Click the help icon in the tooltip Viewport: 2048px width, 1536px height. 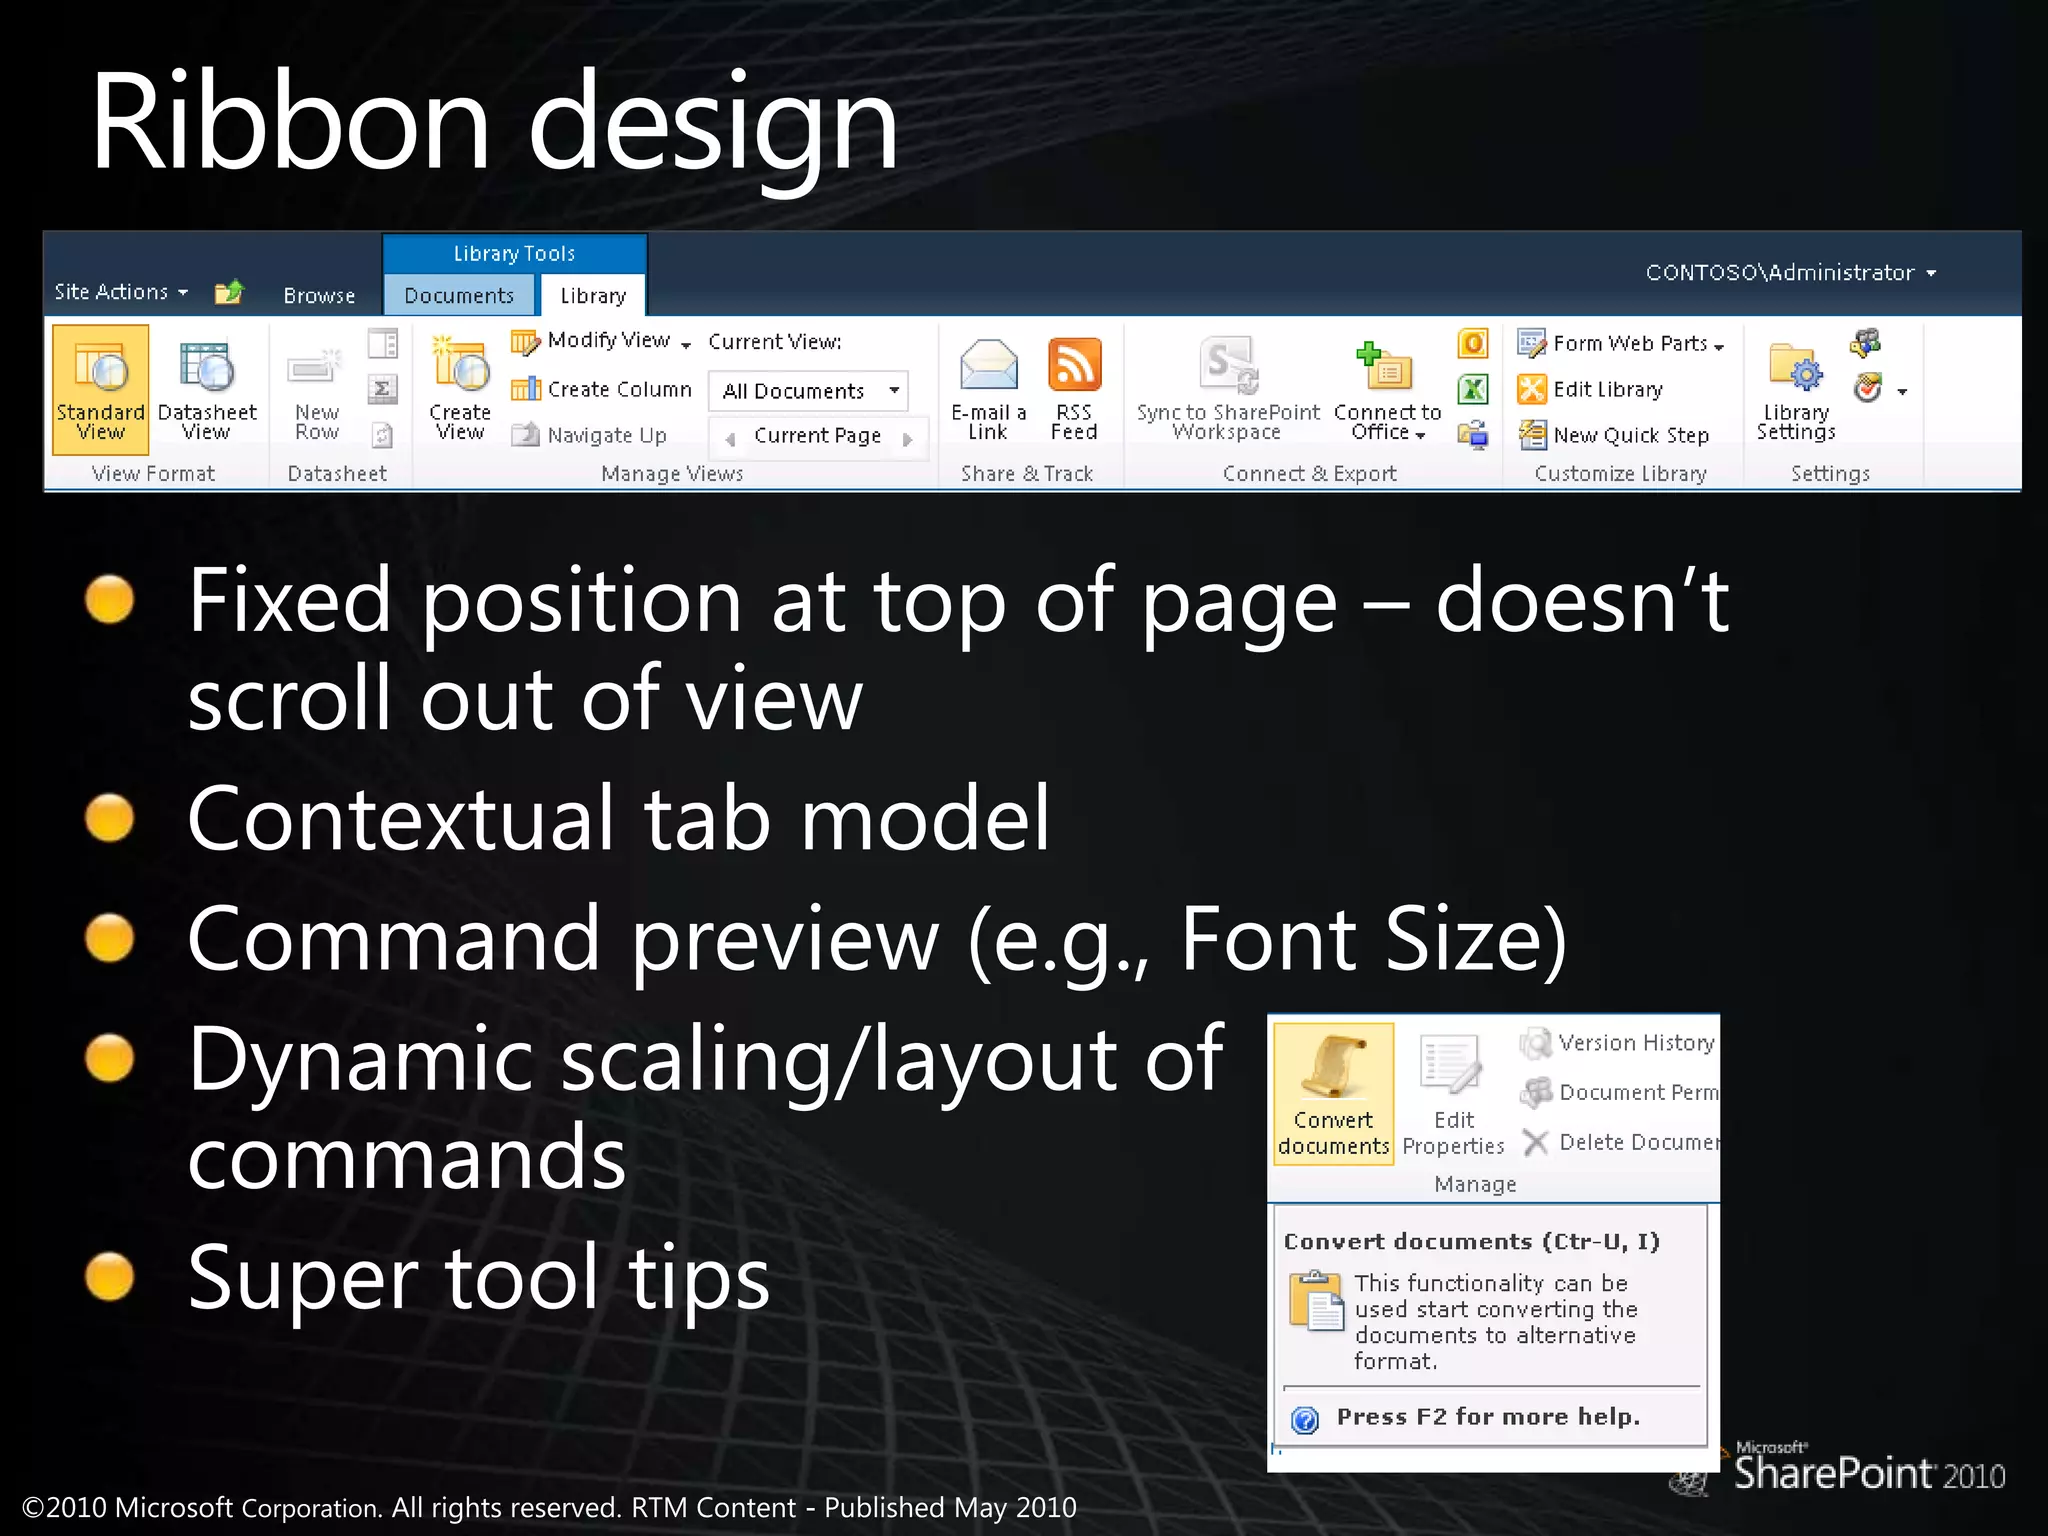coord(1305,1419)
